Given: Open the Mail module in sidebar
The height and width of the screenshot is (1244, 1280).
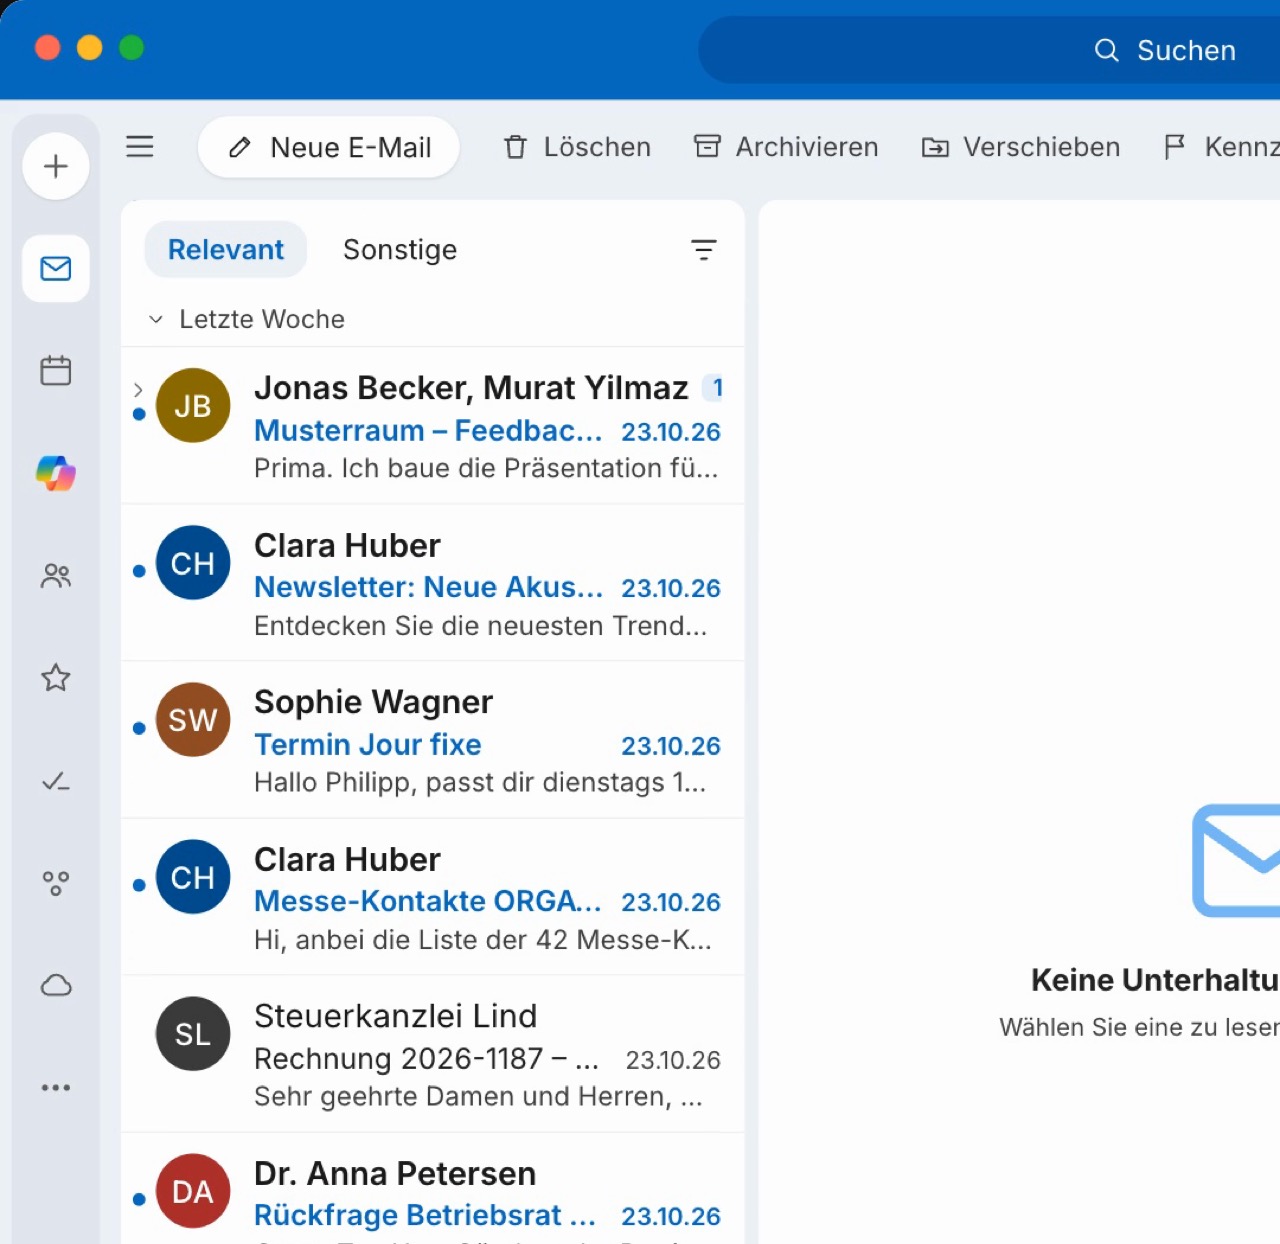Looking at the screenshot, I should (56, 268).
